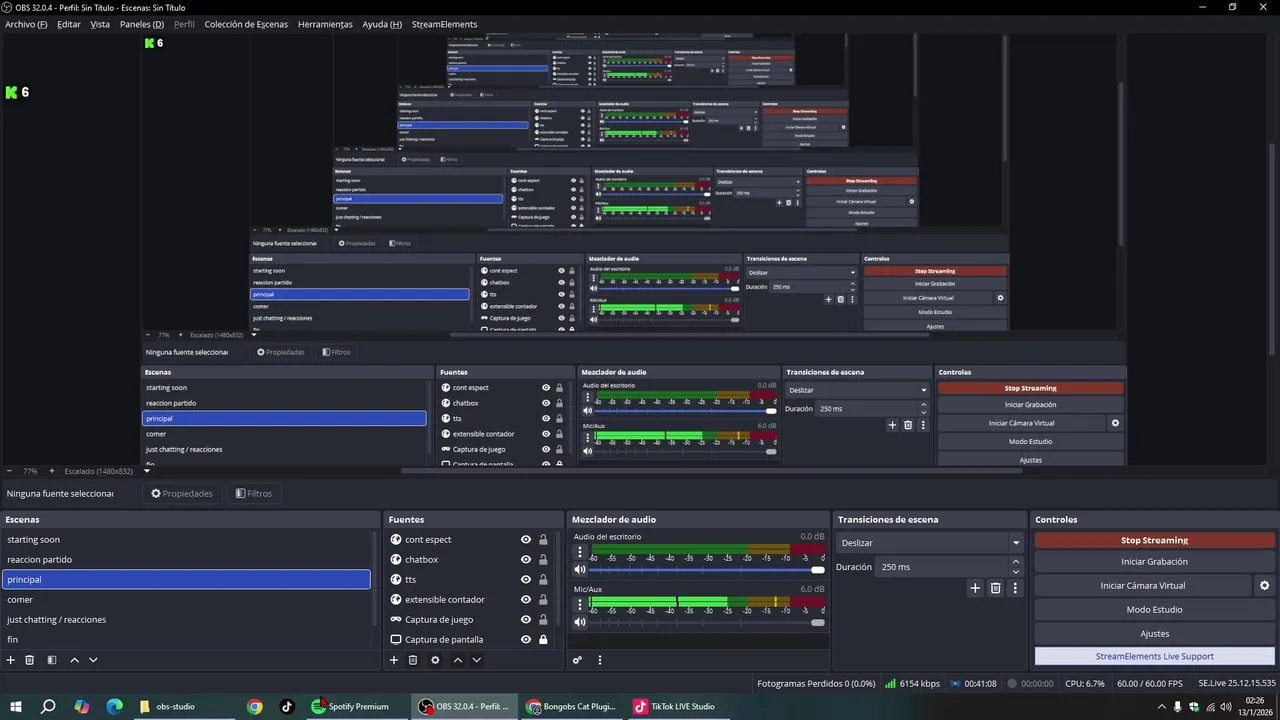Open Windows search on taskbar
Image resolution: width=1280 pixels, height=720 pixels.
(48, 706)
